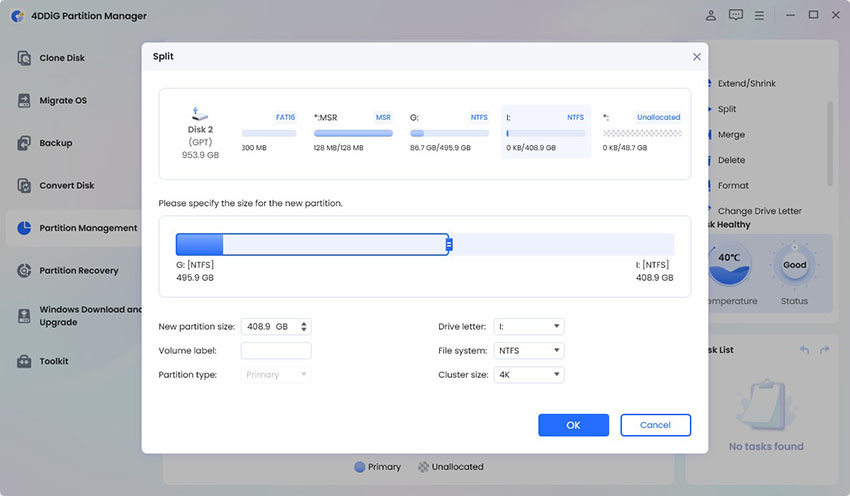
Task: Confirm the split with OK
Action: click(574, 425)
